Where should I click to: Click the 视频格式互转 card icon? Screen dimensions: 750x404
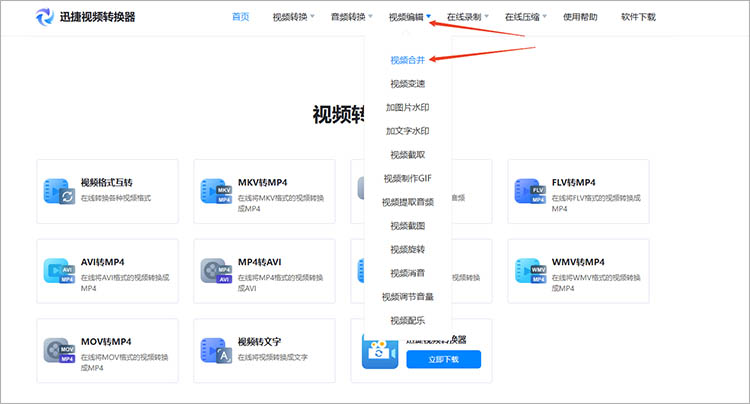coord(59,190)
